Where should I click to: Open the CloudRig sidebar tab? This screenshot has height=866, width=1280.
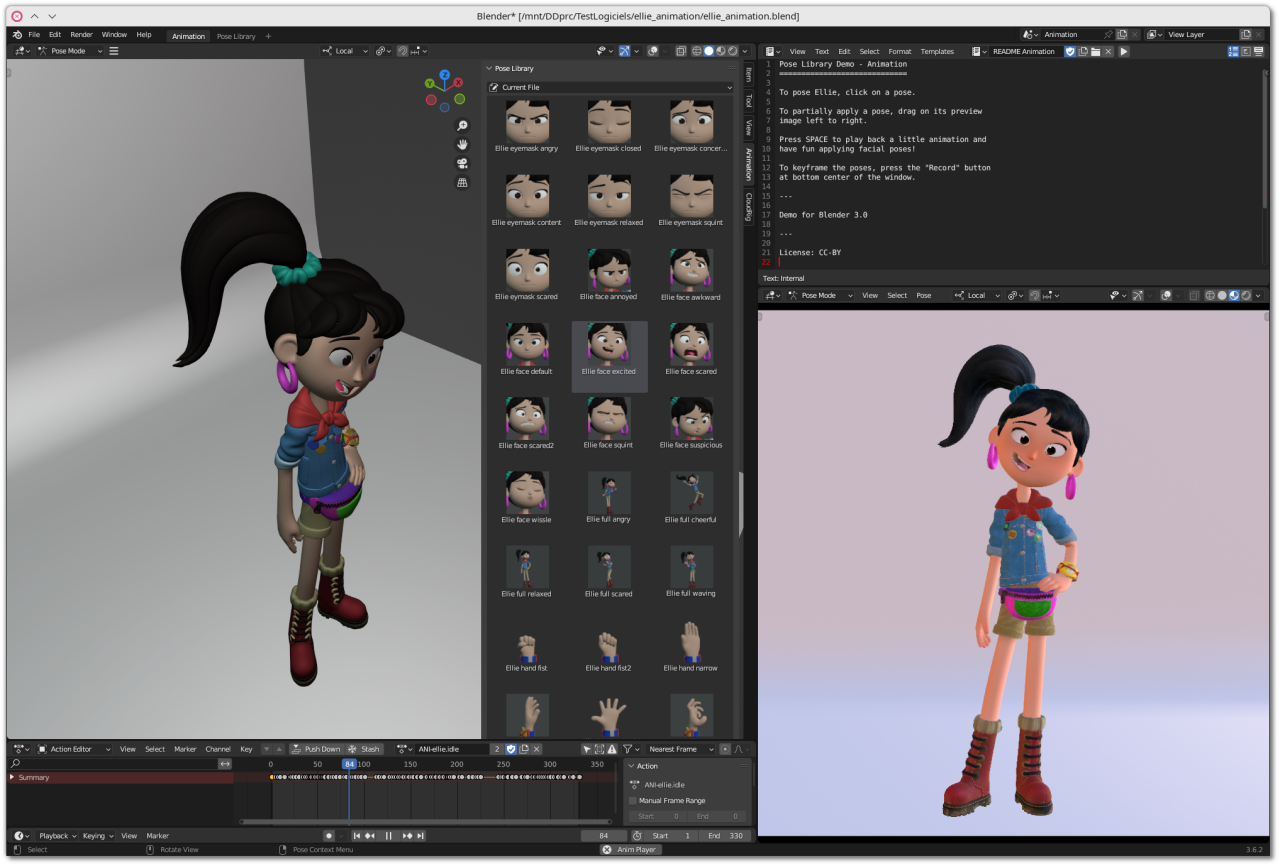(x=748, y=207)
